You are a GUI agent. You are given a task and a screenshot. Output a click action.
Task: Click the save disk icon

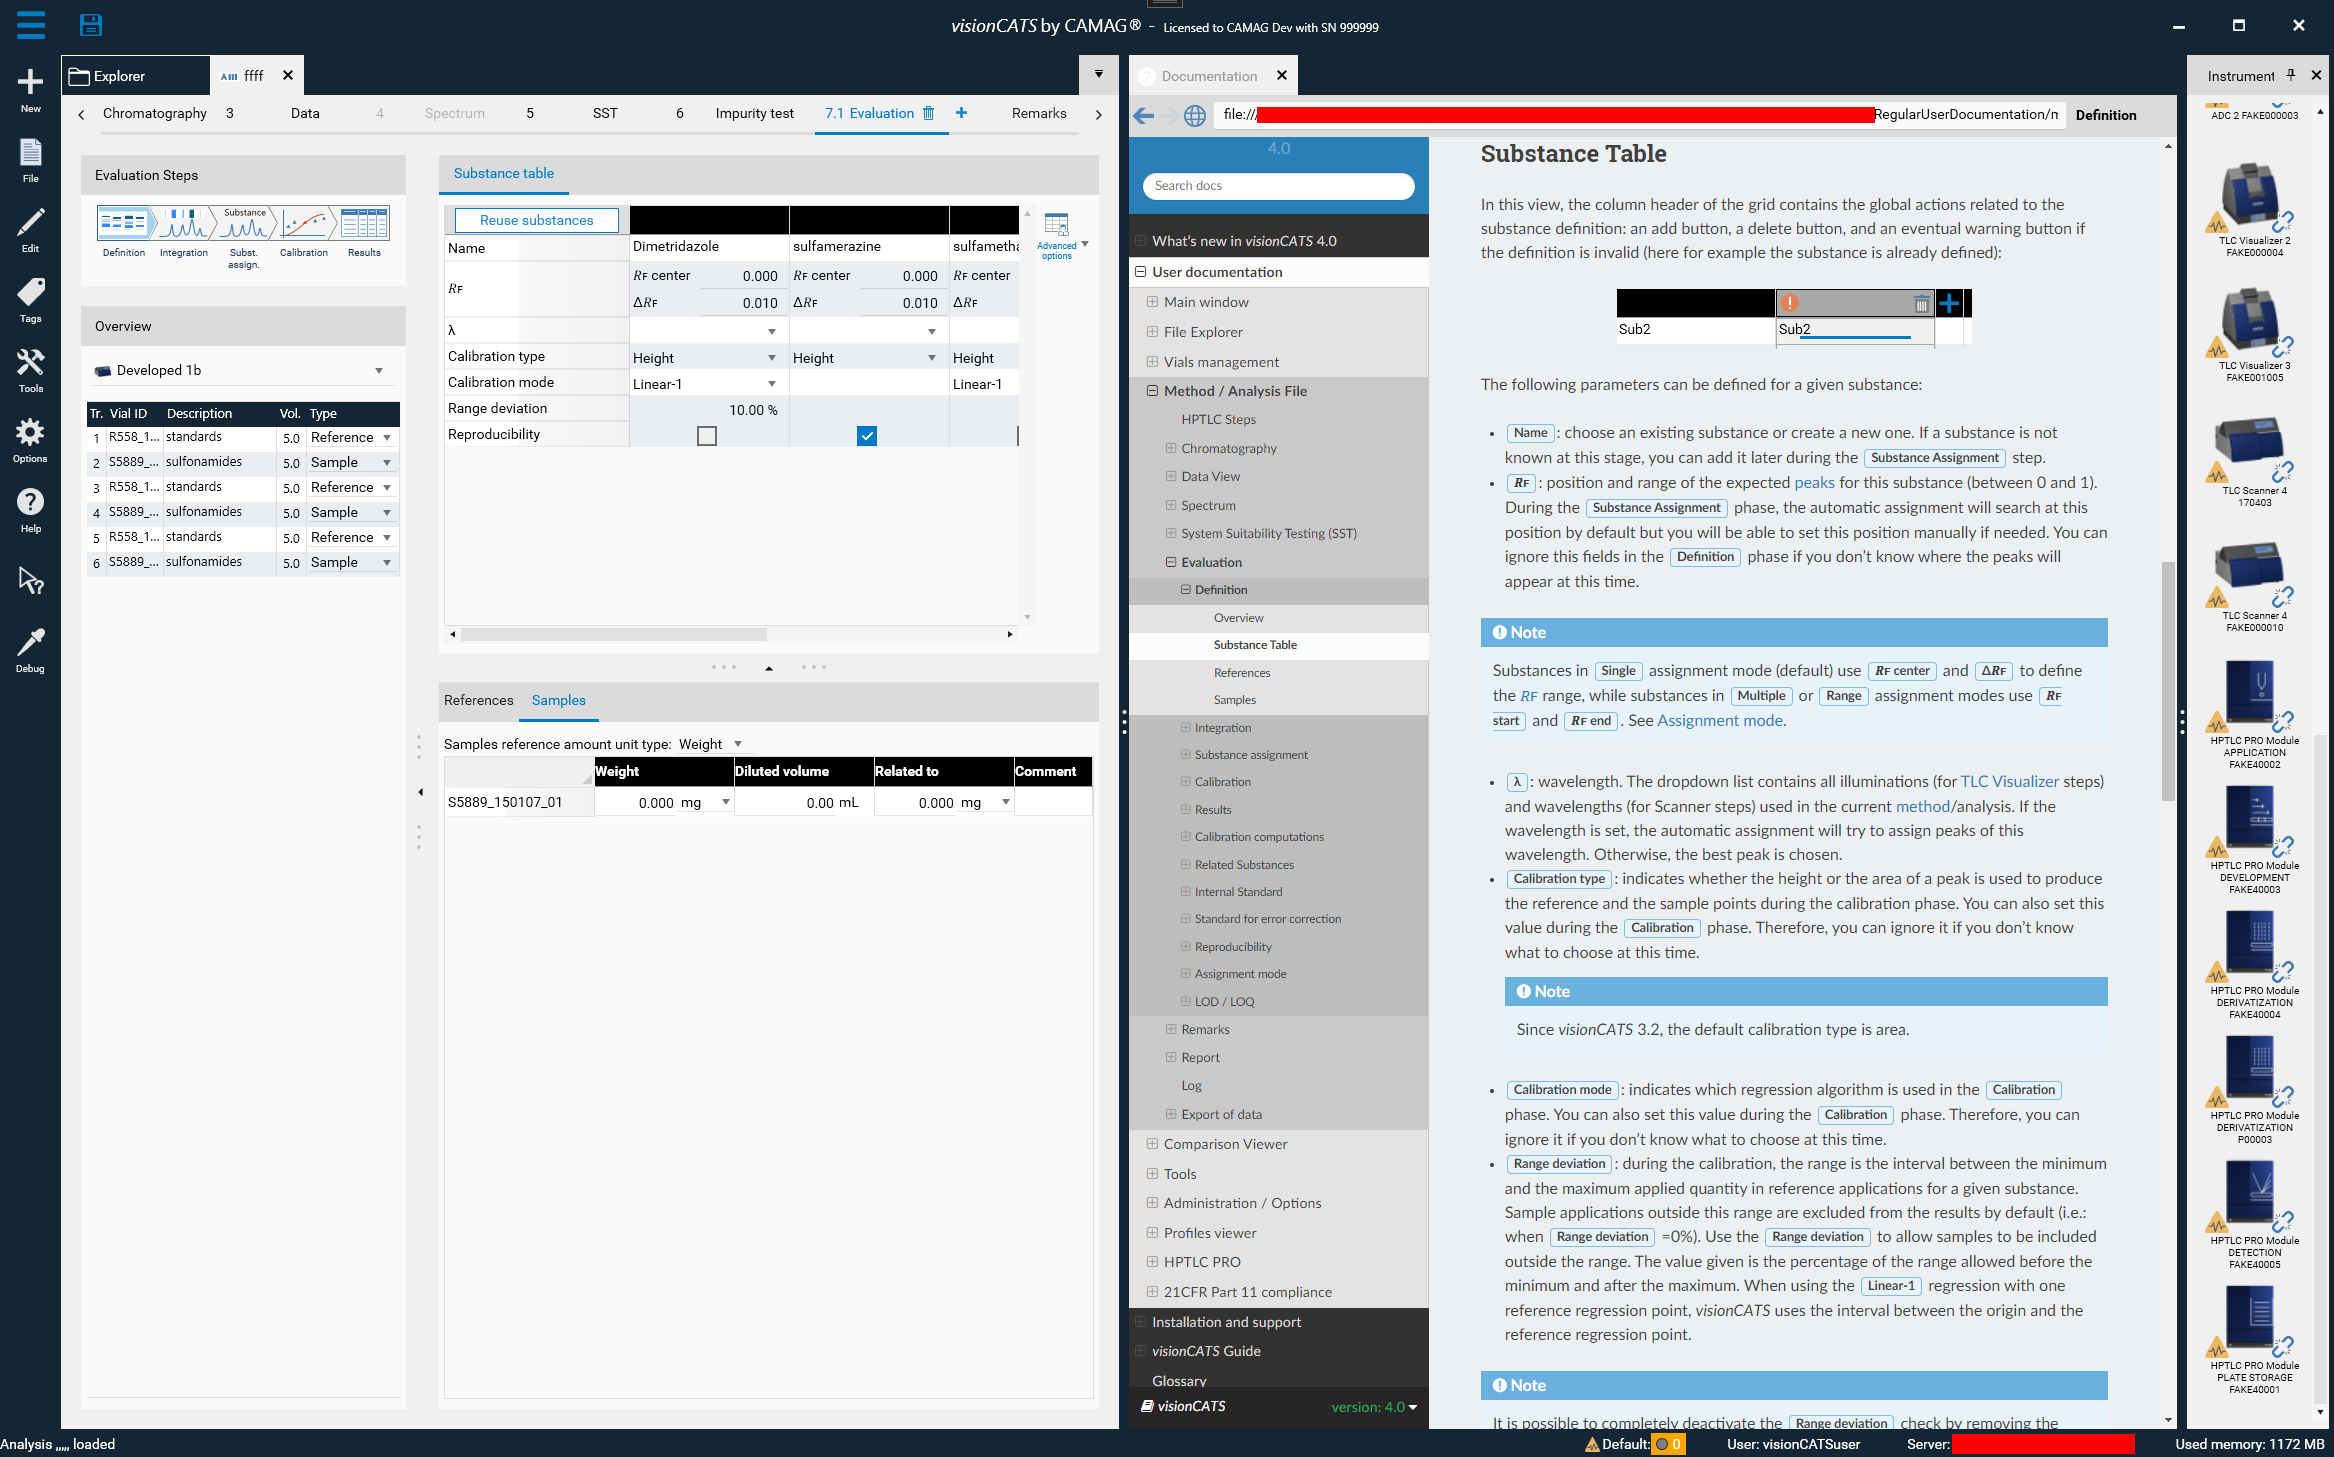click(x=90, y=25)
